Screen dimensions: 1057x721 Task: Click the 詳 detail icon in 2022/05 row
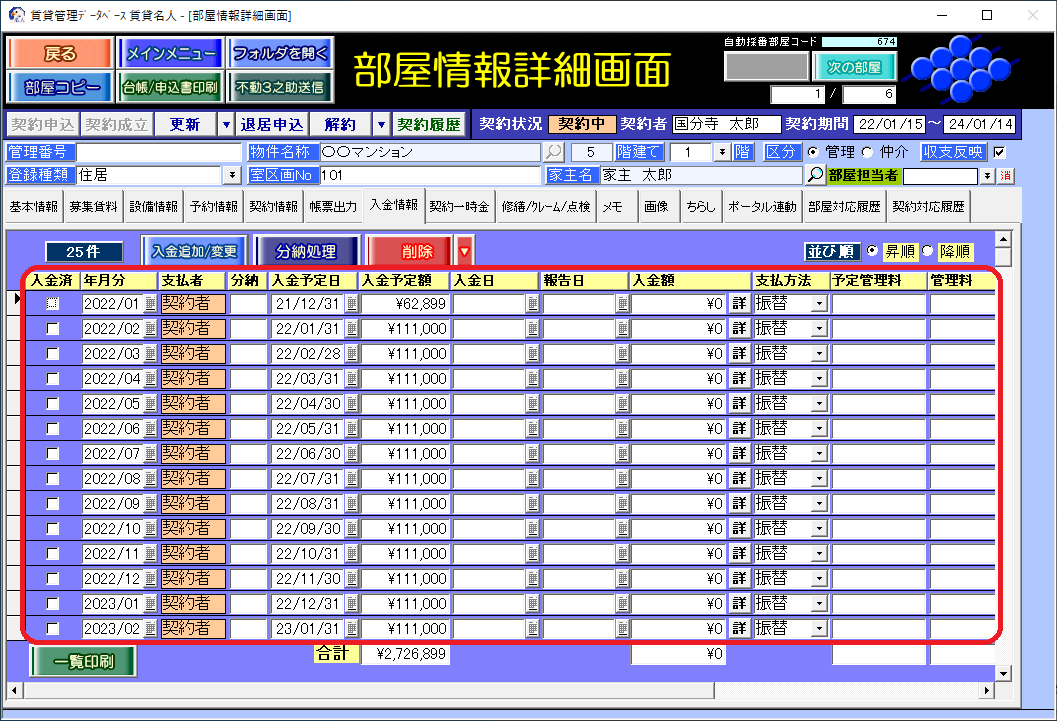[739, 404]
